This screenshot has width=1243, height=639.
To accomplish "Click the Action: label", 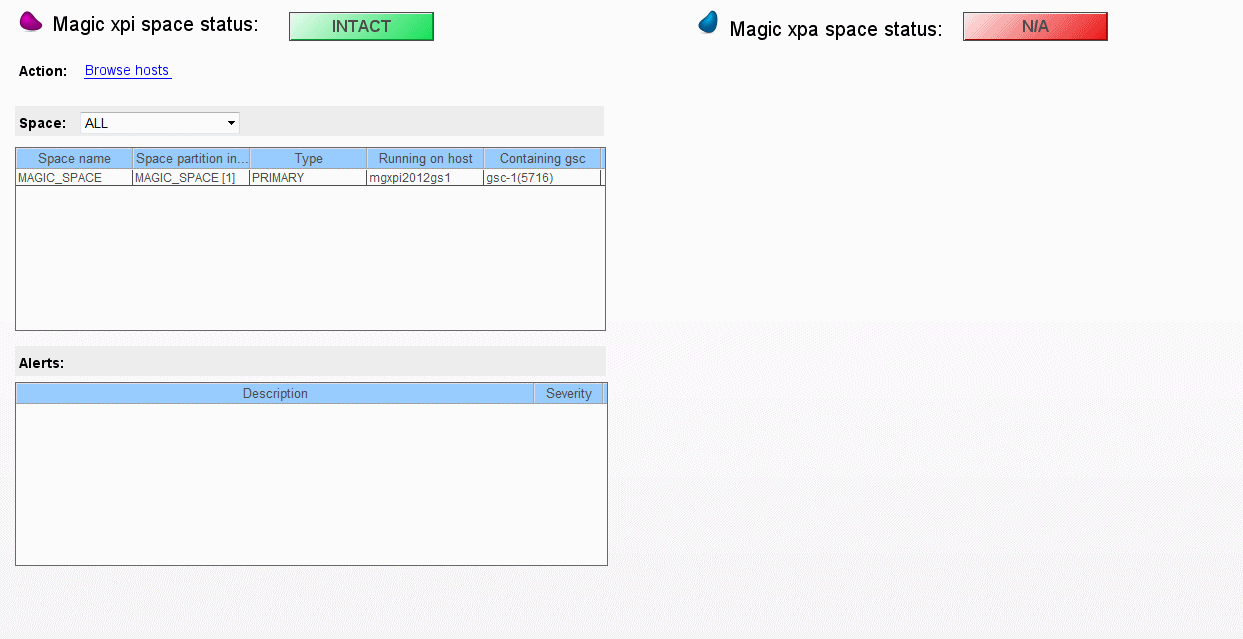I will [x=43, y=71].
